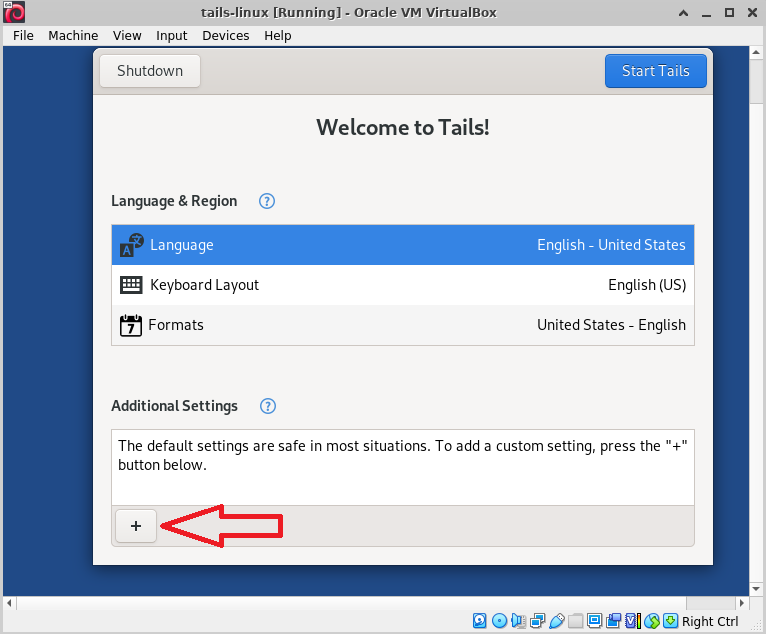
Task: Click the VirtualBox hard disk activity icon
Action: (x=480, y=621)
